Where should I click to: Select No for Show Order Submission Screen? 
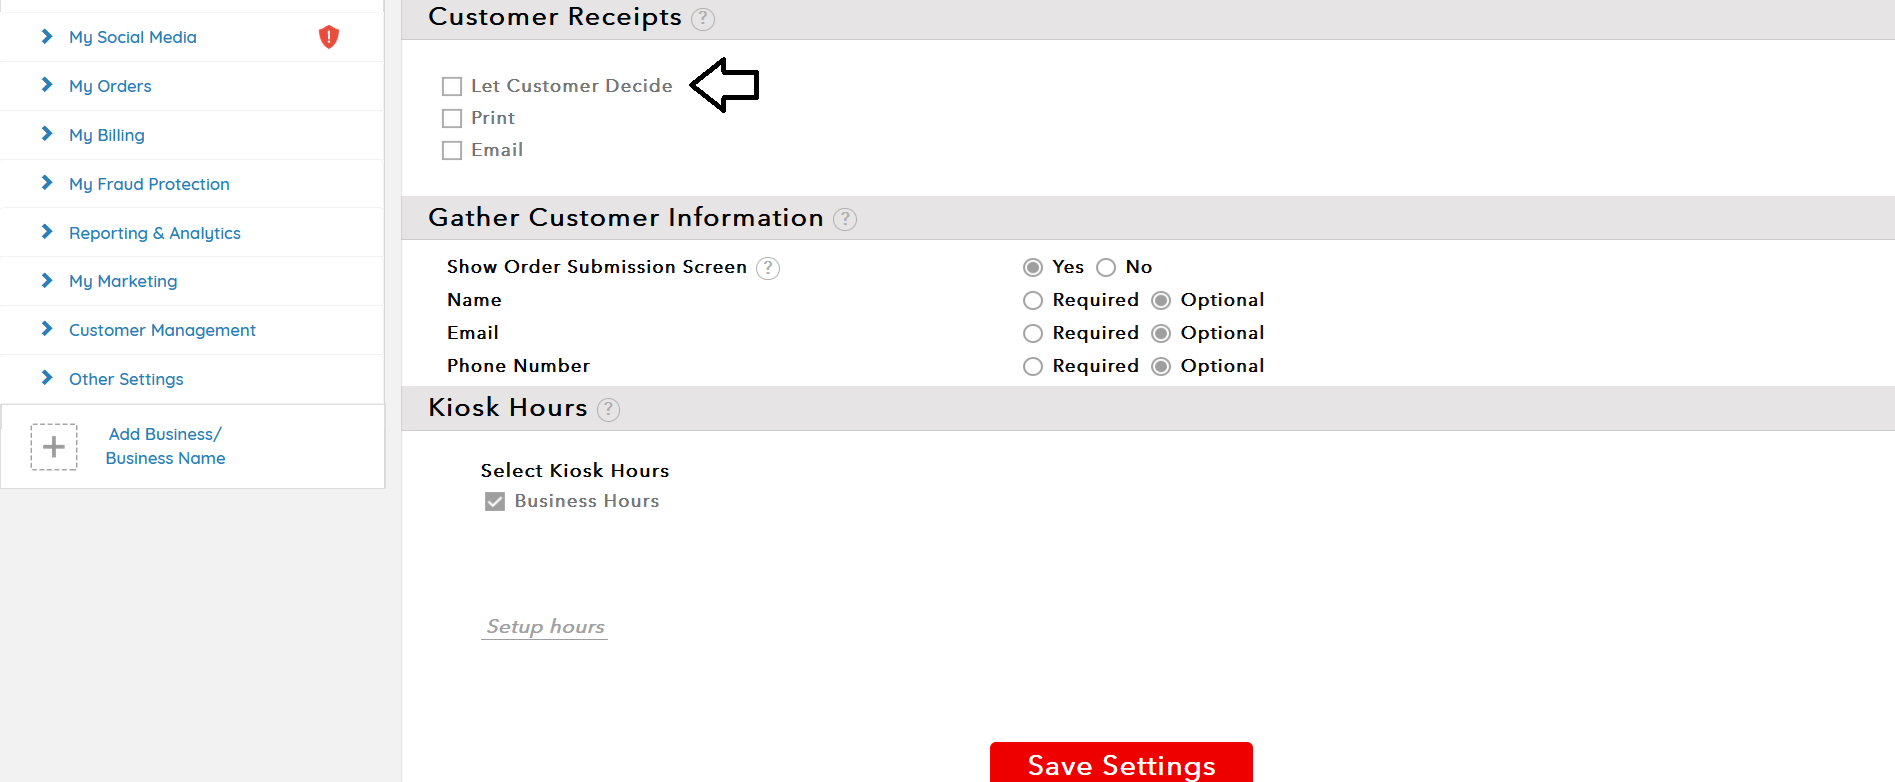coord(1106,267)
